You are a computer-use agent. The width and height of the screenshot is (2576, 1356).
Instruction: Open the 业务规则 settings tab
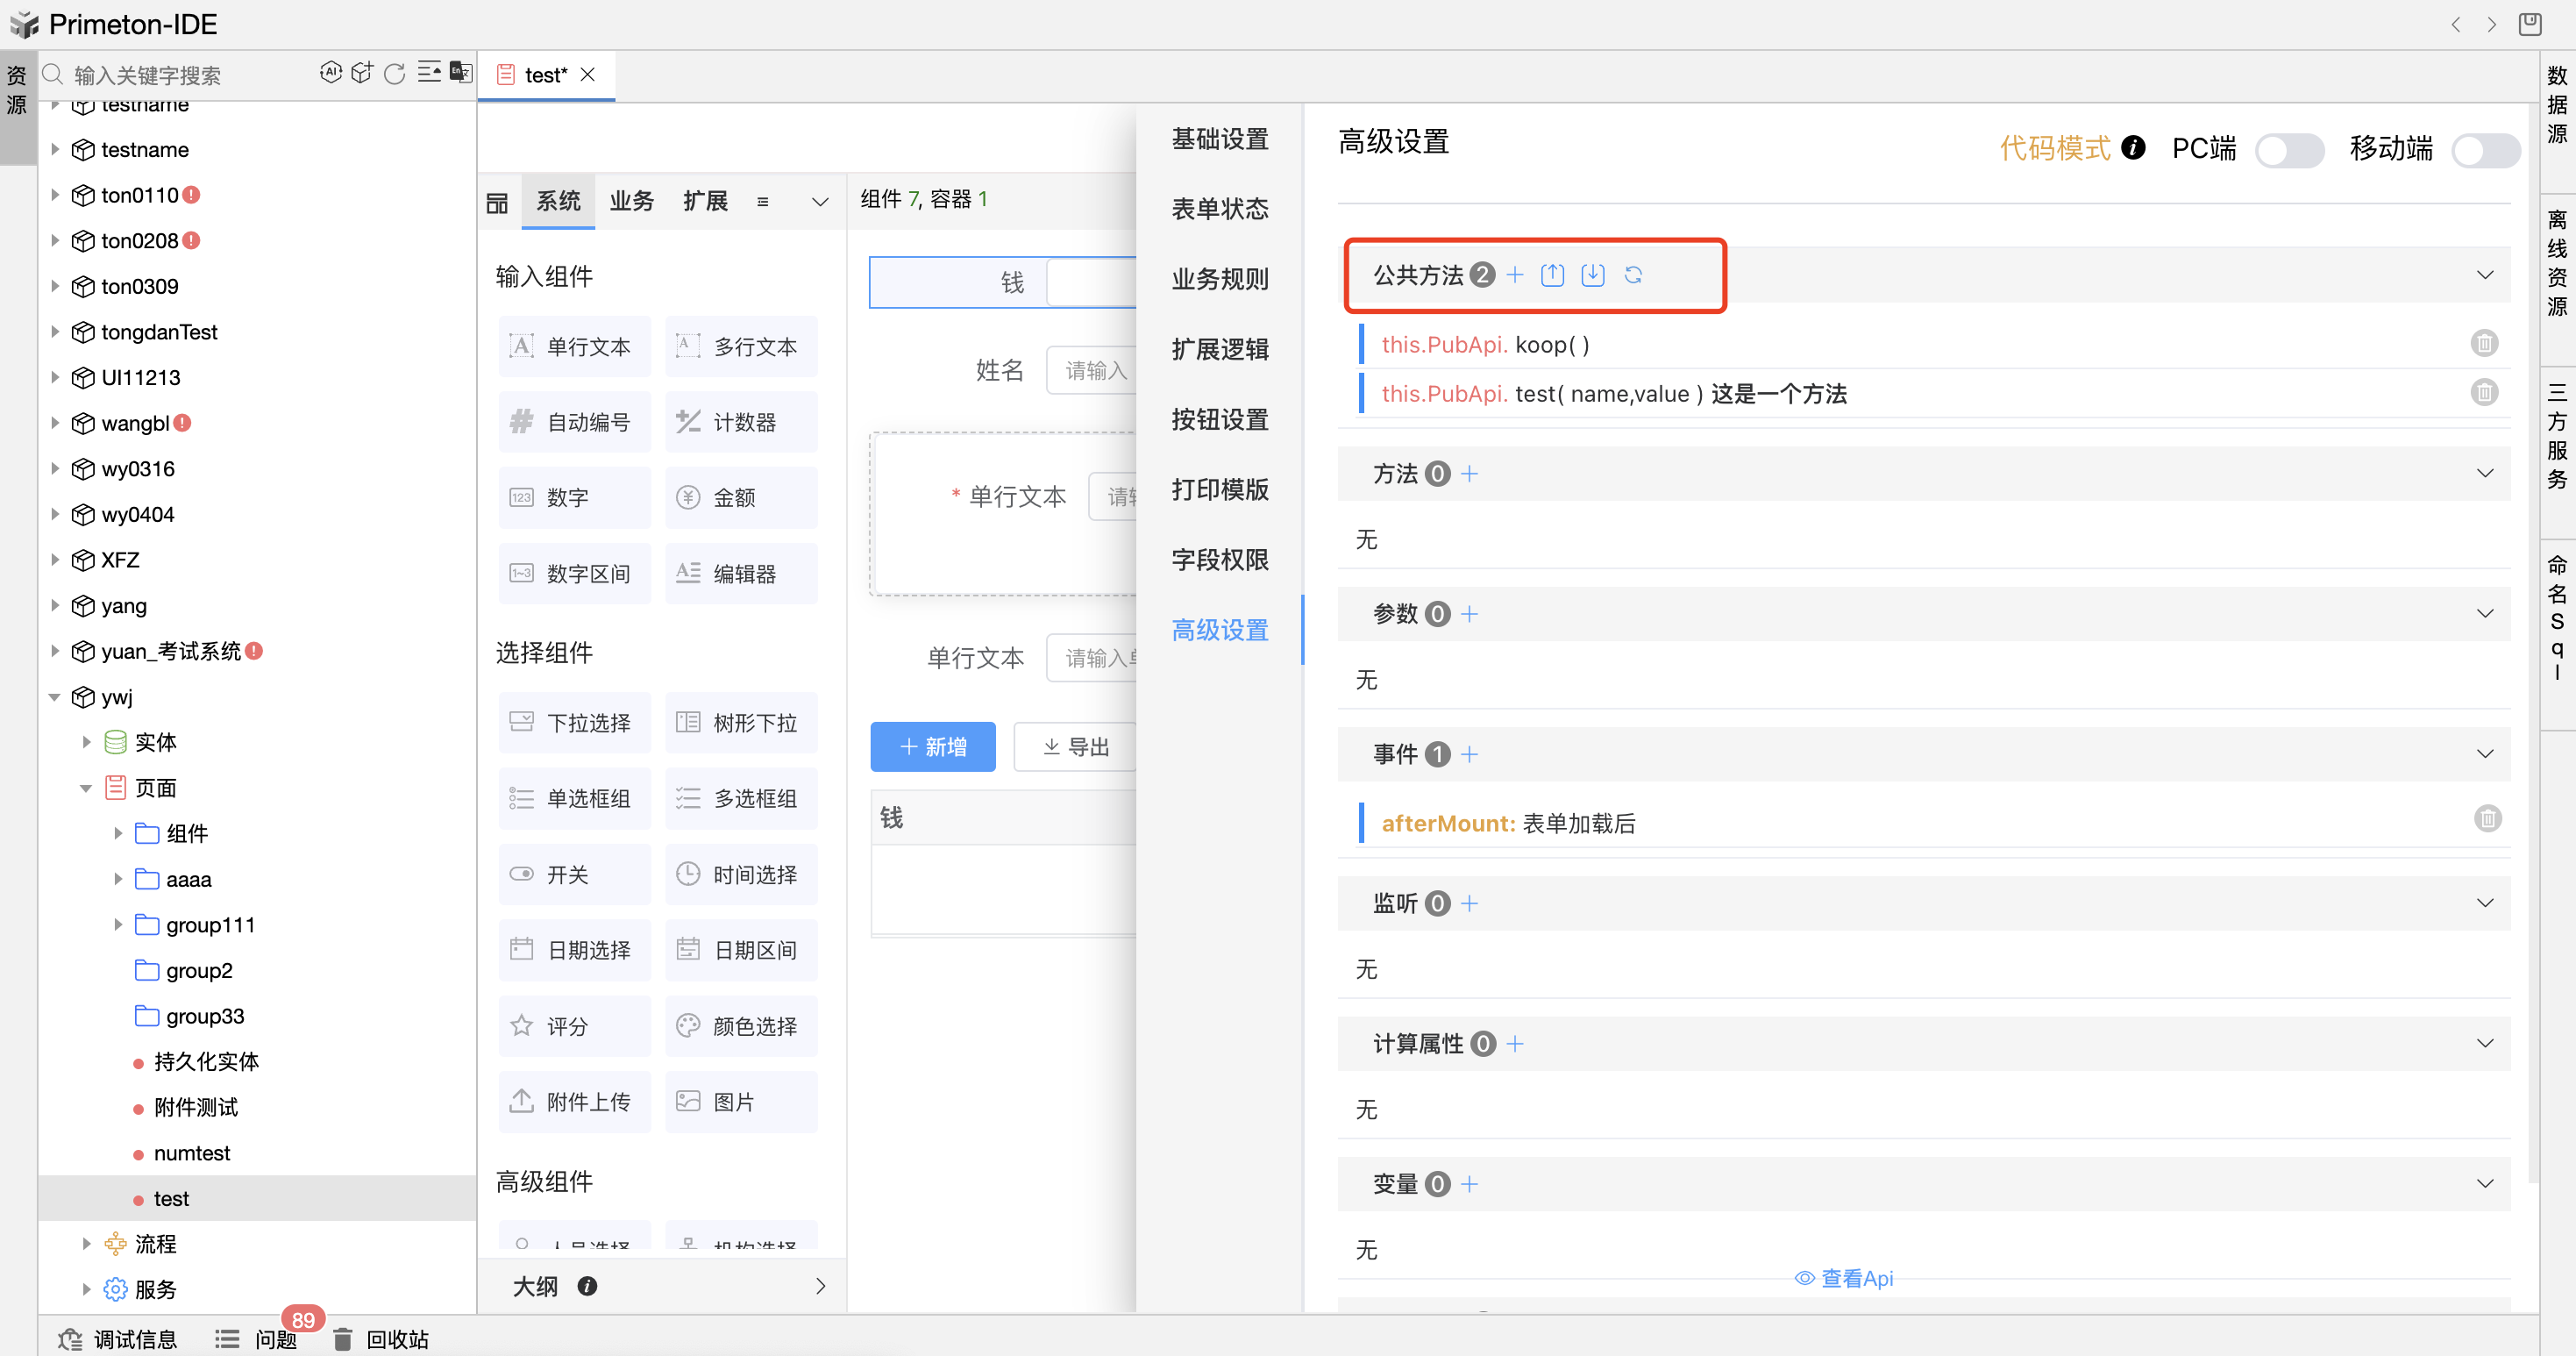point(1219,279)
